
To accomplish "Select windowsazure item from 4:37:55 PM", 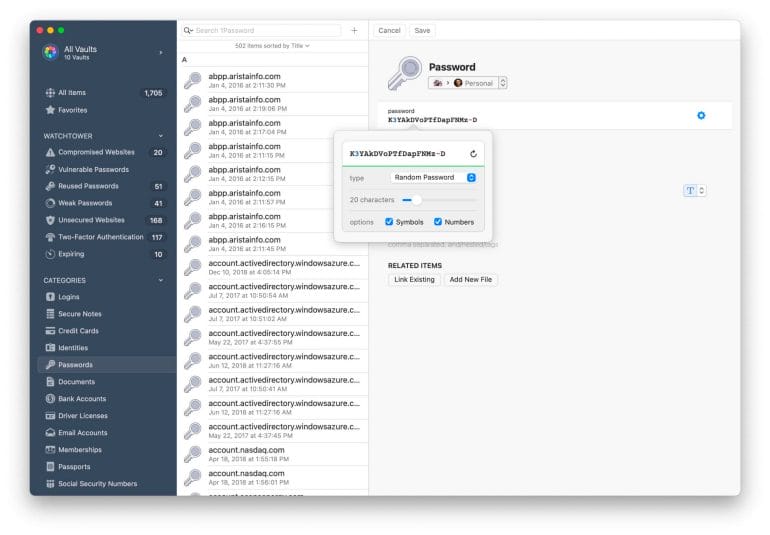I will 273,337.
